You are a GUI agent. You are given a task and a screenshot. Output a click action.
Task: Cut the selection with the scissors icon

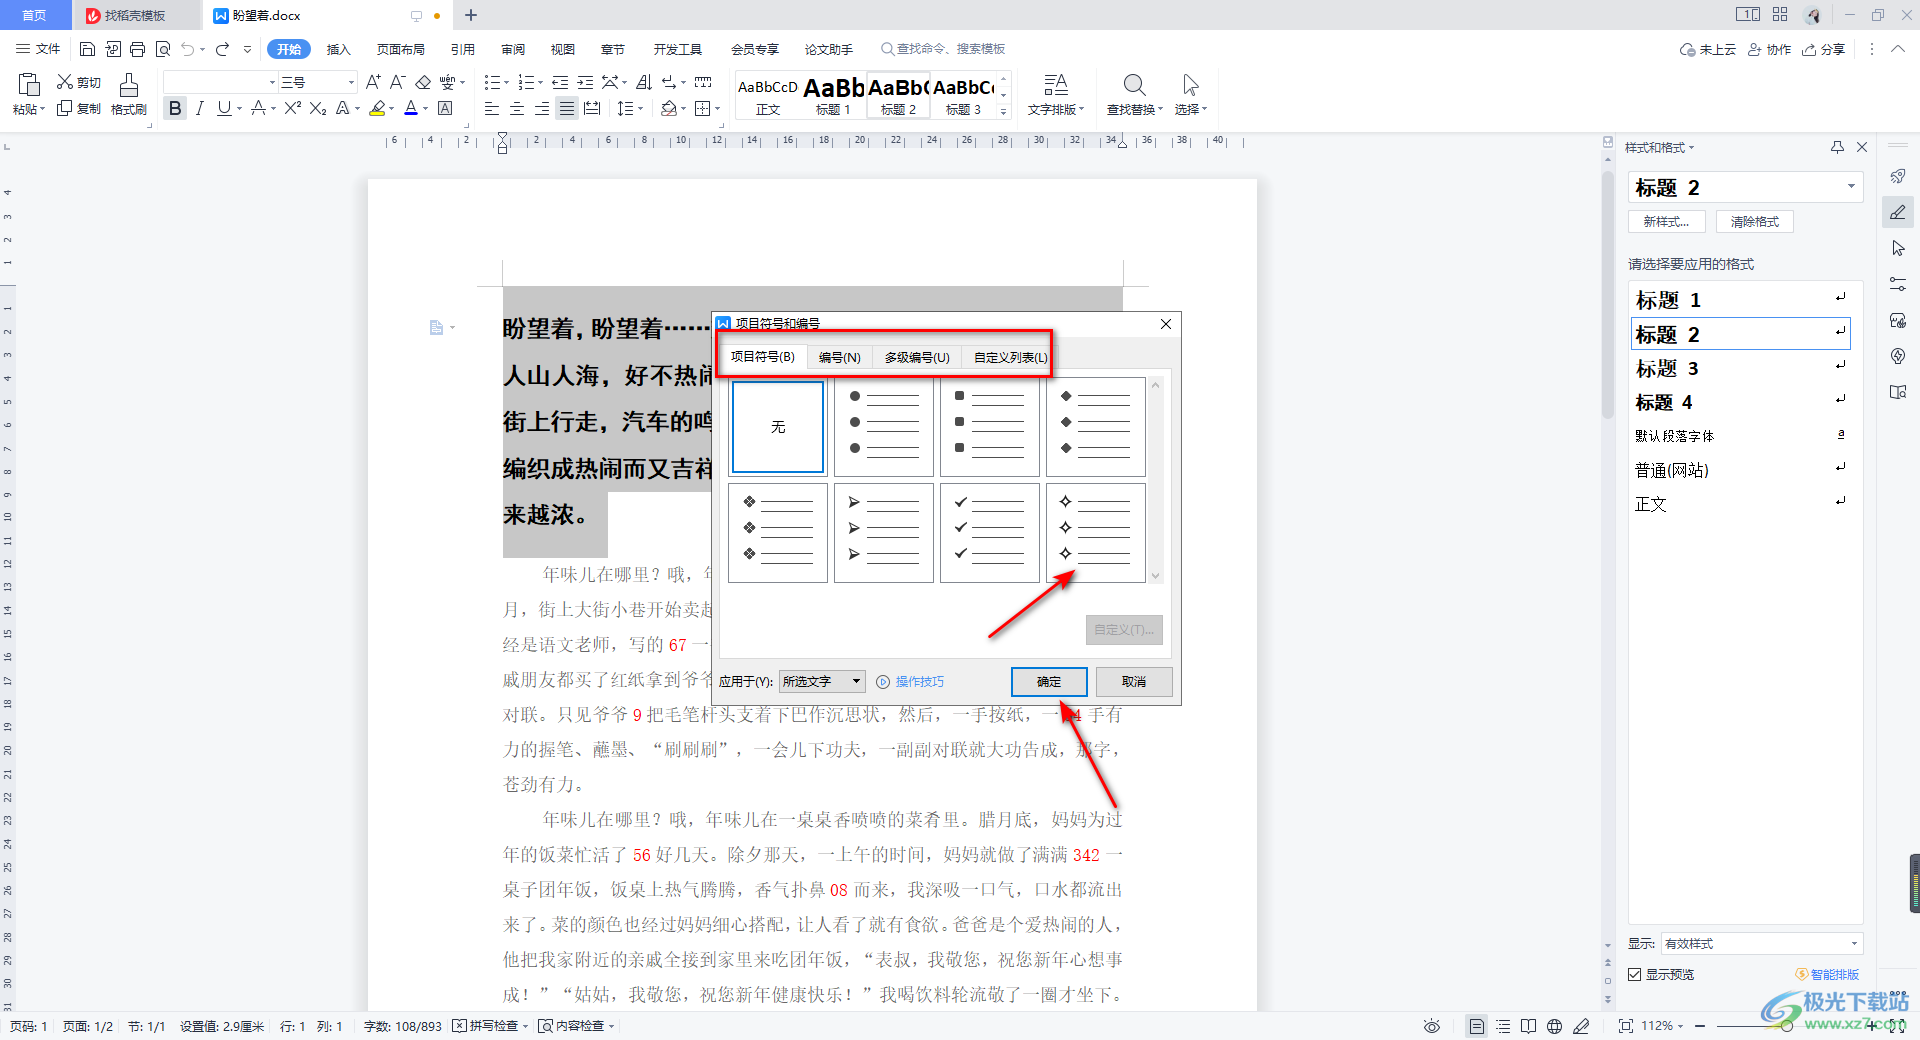tap(65, 82)
